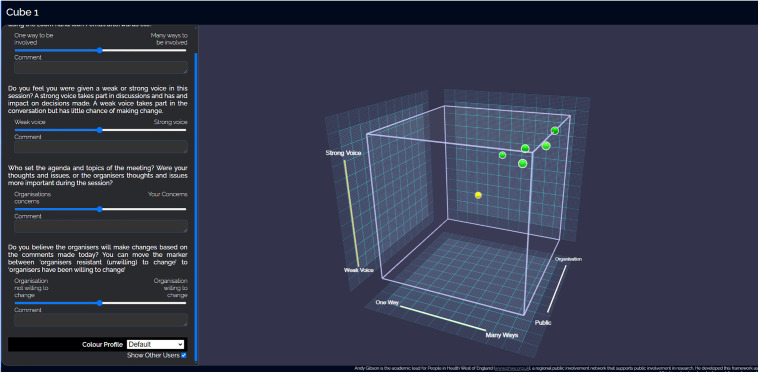
Task: Click the blue vertical scrollbar of the questions panel
Action: [x=196, y=208]
